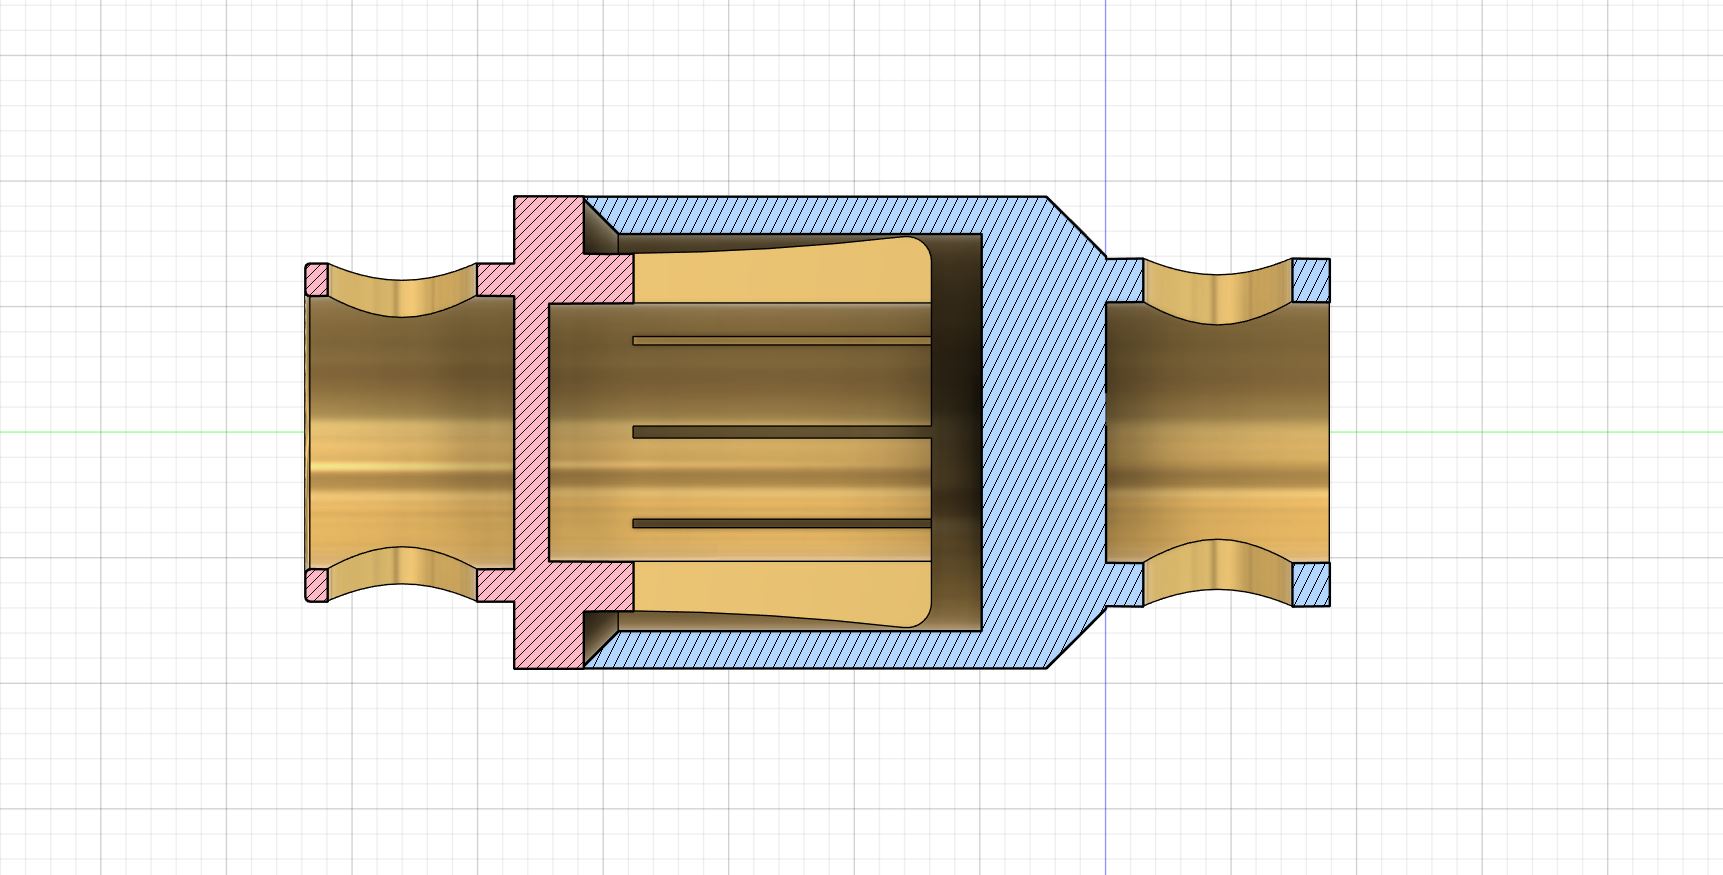
Task: Select the lower tapered gold collet finger
Action: [x=782, y=594]
